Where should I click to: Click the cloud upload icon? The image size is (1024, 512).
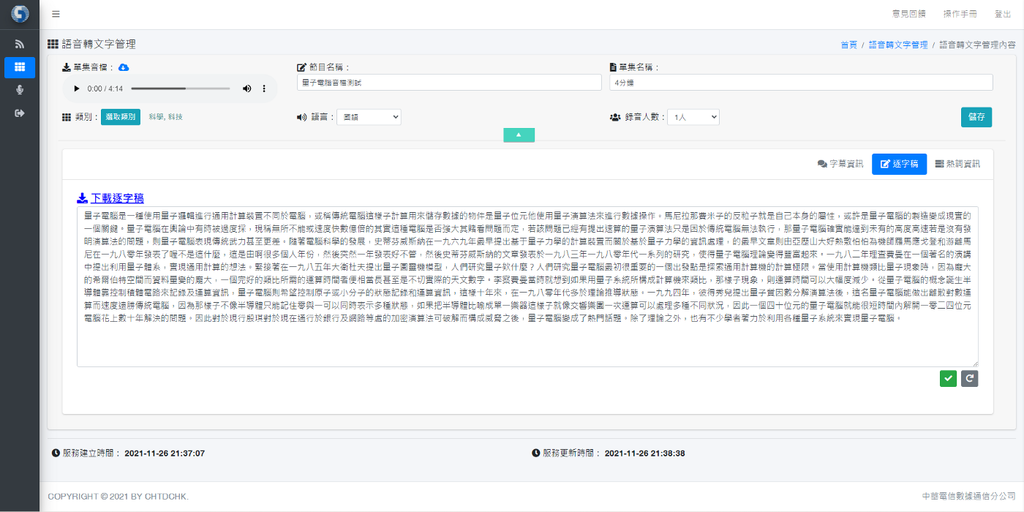click(124, 67)
